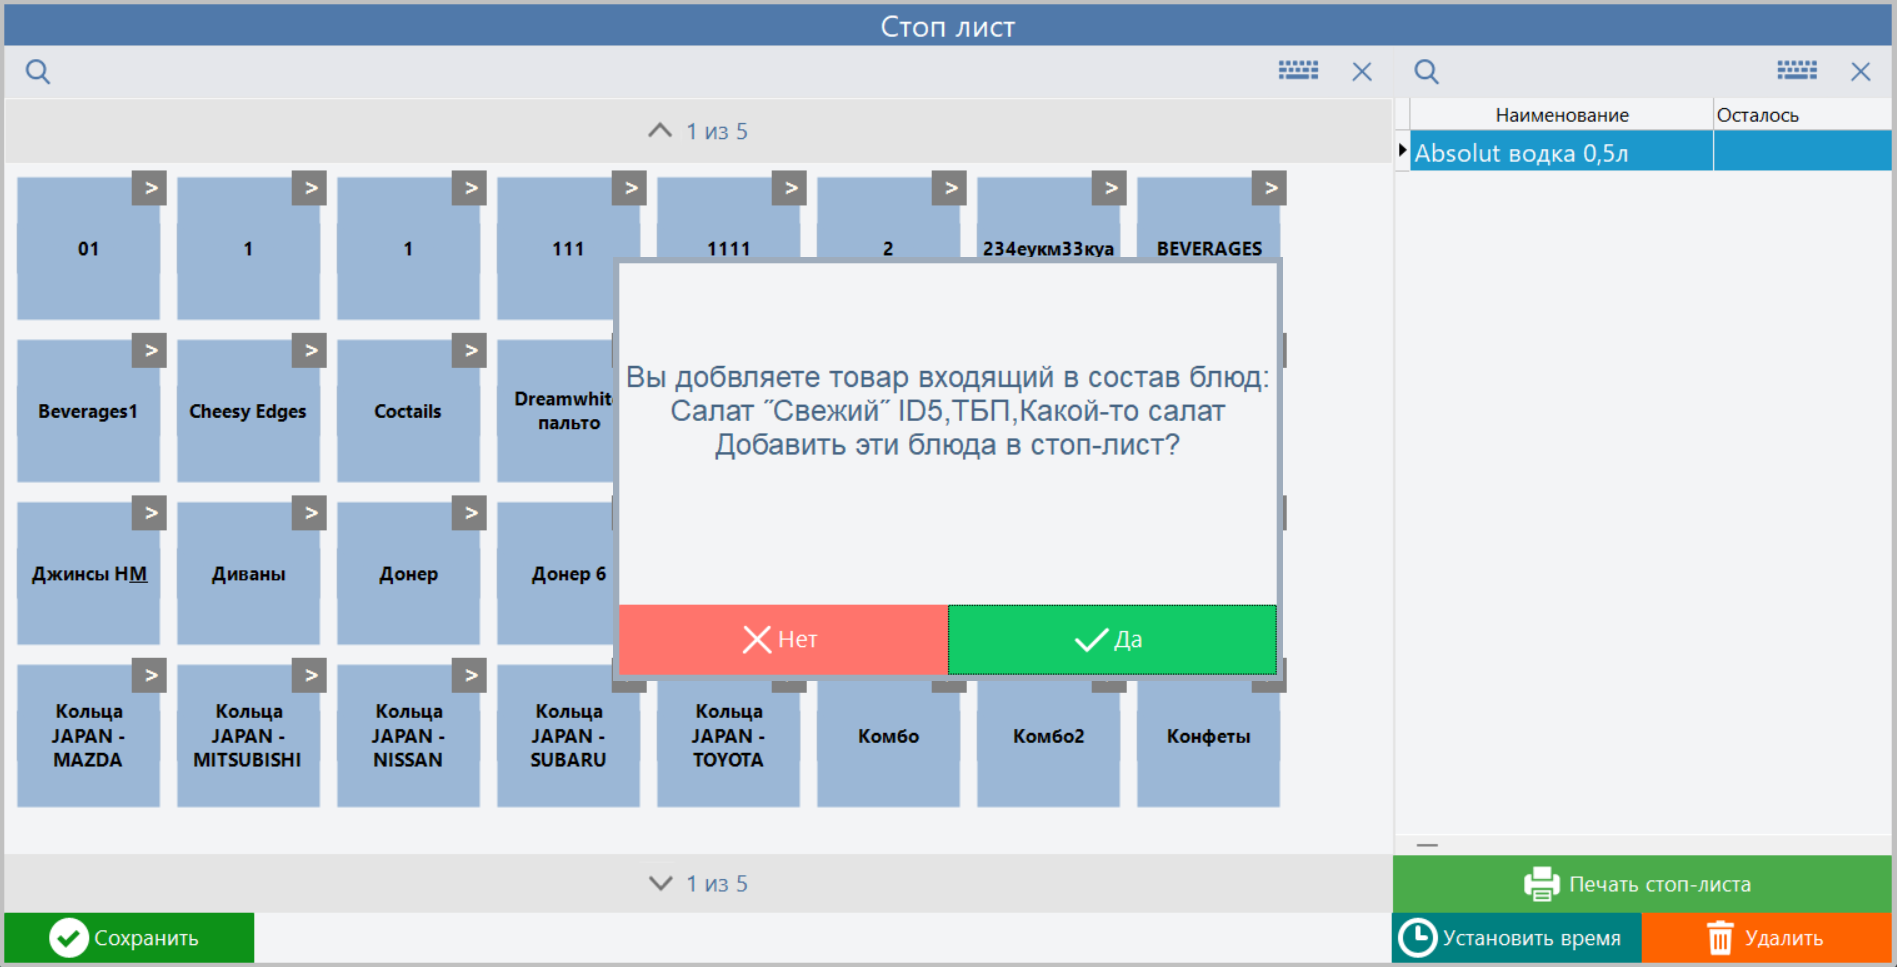The width and height of the screenshot is (1897, 967).
Task: Clear the left search with the X icon
Action: tap(1361, 71)
